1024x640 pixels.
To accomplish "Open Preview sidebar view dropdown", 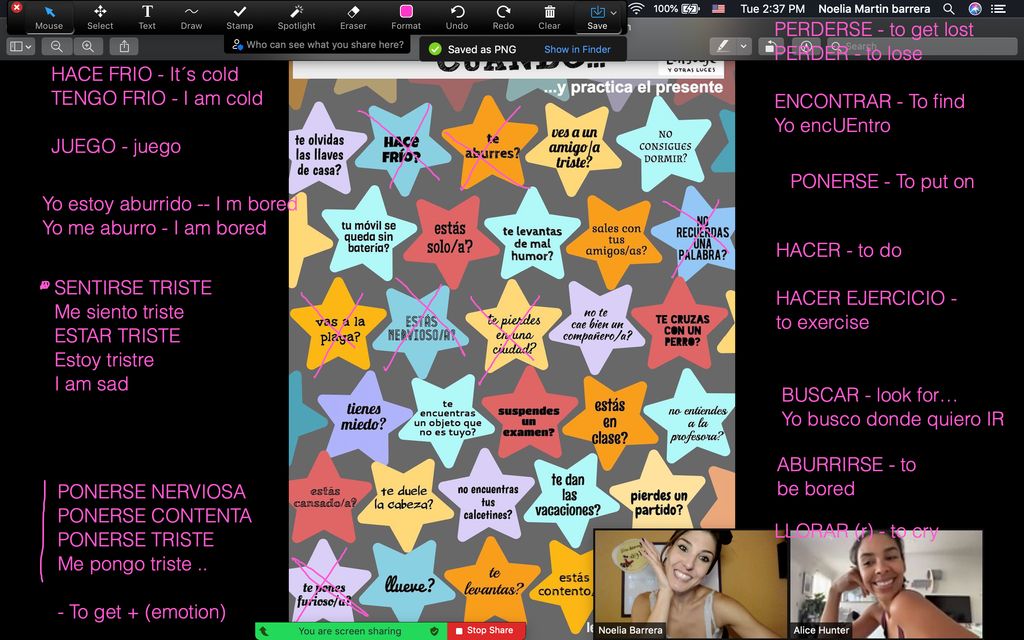I will [20, 46].
